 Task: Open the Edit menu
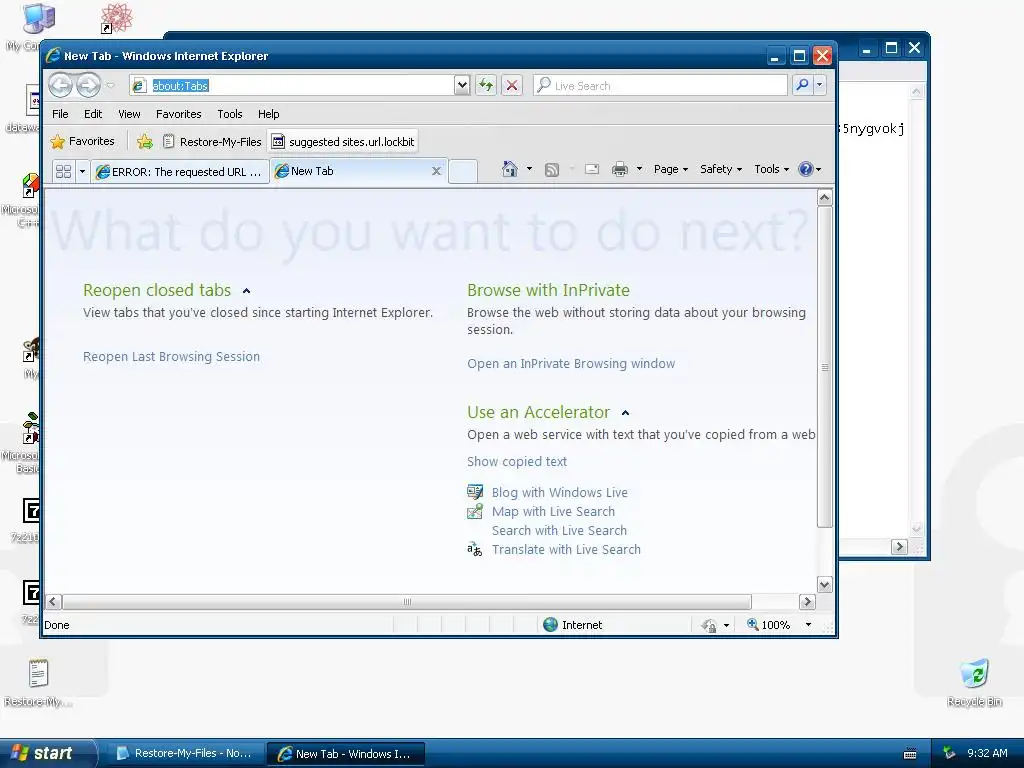(93, 114)
